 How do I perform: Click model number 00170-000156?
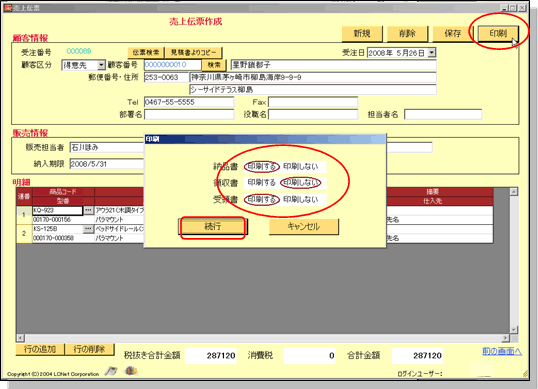click(x=63, y=220)
